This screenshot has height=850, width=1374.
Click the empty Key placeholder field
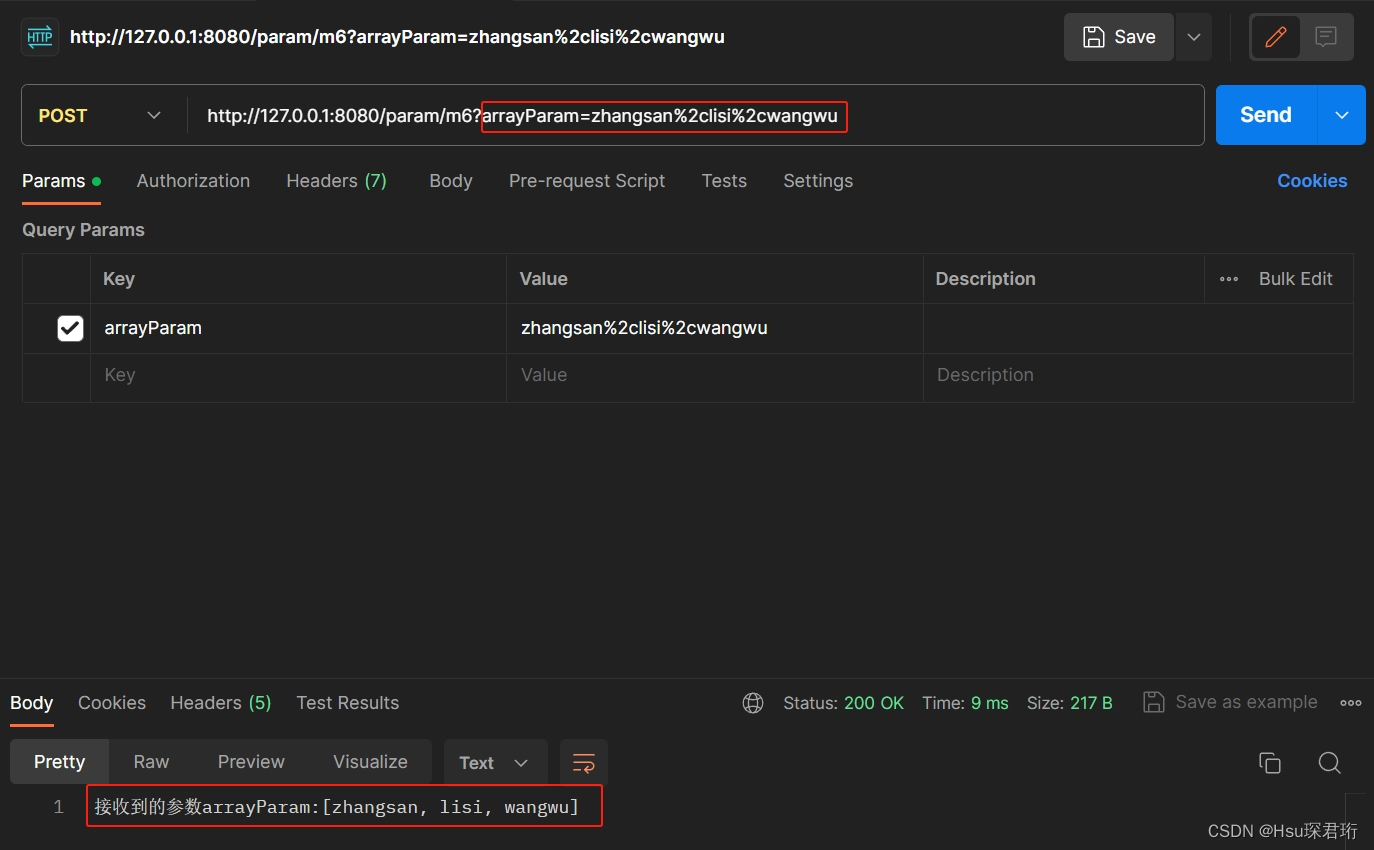click(298, 378)
